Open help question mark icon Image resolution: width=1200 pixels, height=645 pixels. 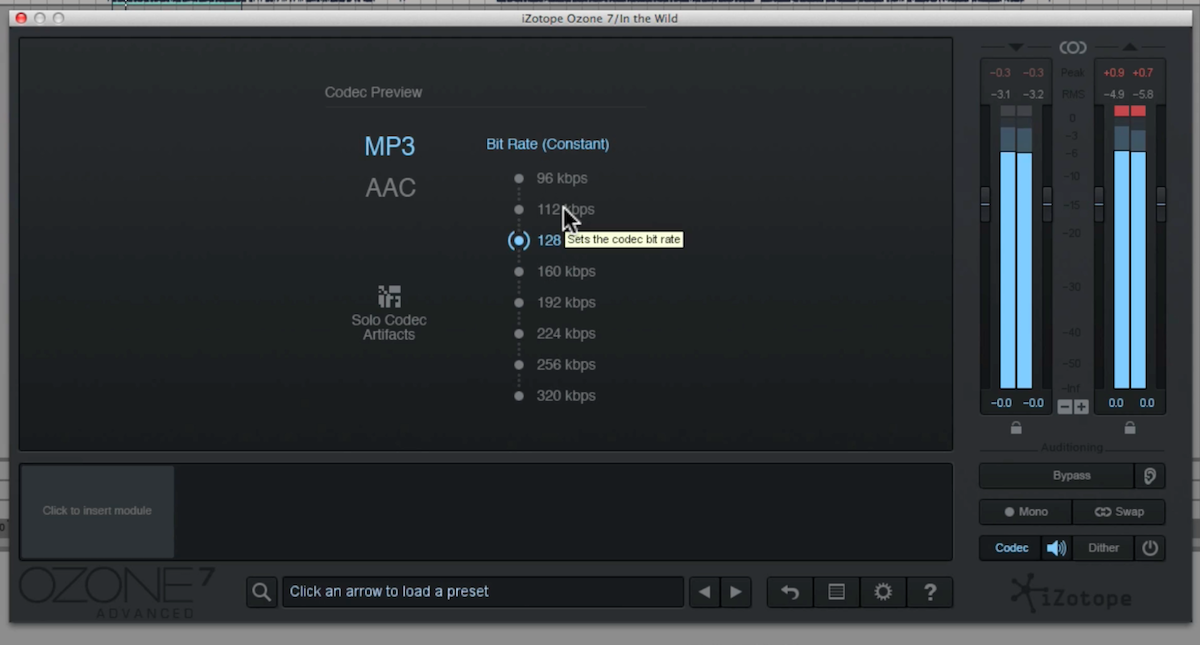coord(930,592)
